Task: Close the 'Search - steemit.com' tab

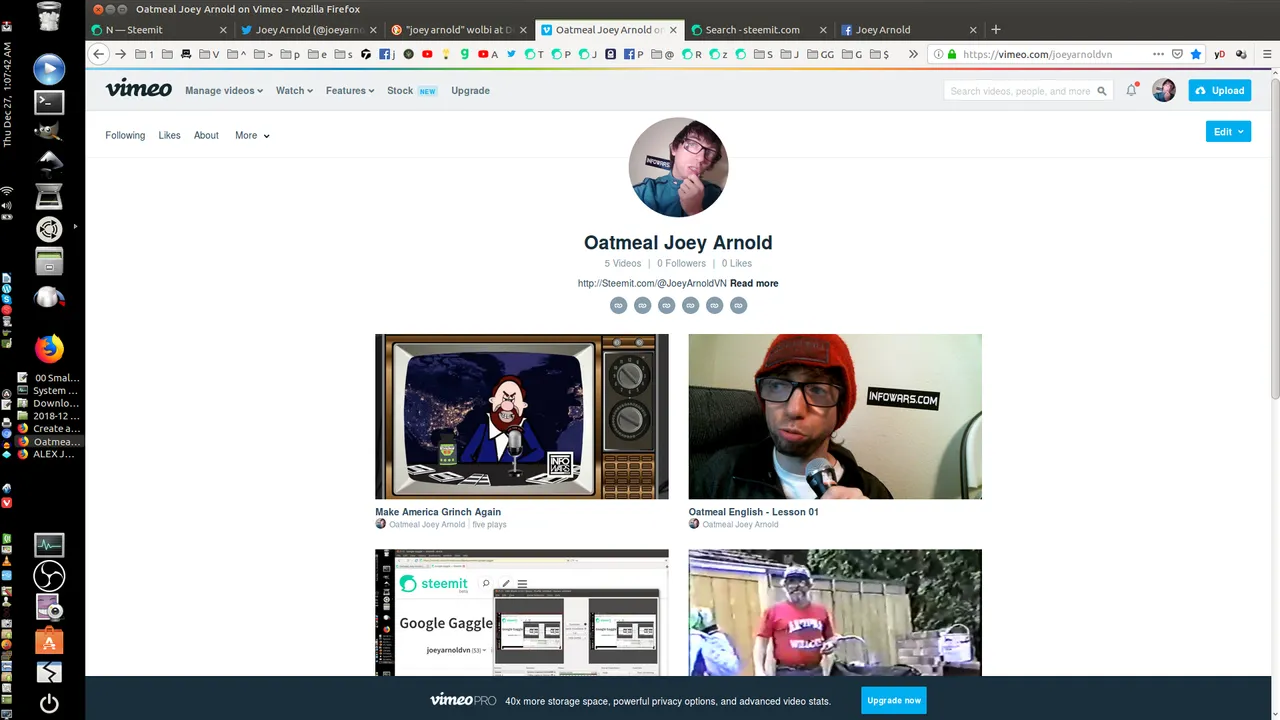Action: [x=823, y=30]
